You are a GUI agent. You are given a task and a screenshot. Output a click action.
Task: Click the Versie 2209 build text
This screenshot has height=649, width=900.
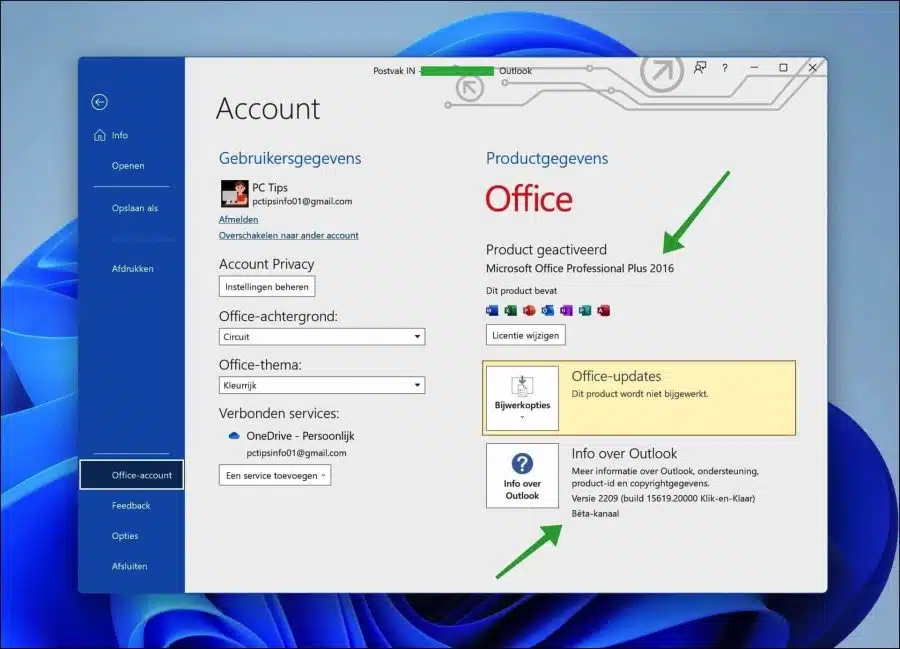click(663, 499)
